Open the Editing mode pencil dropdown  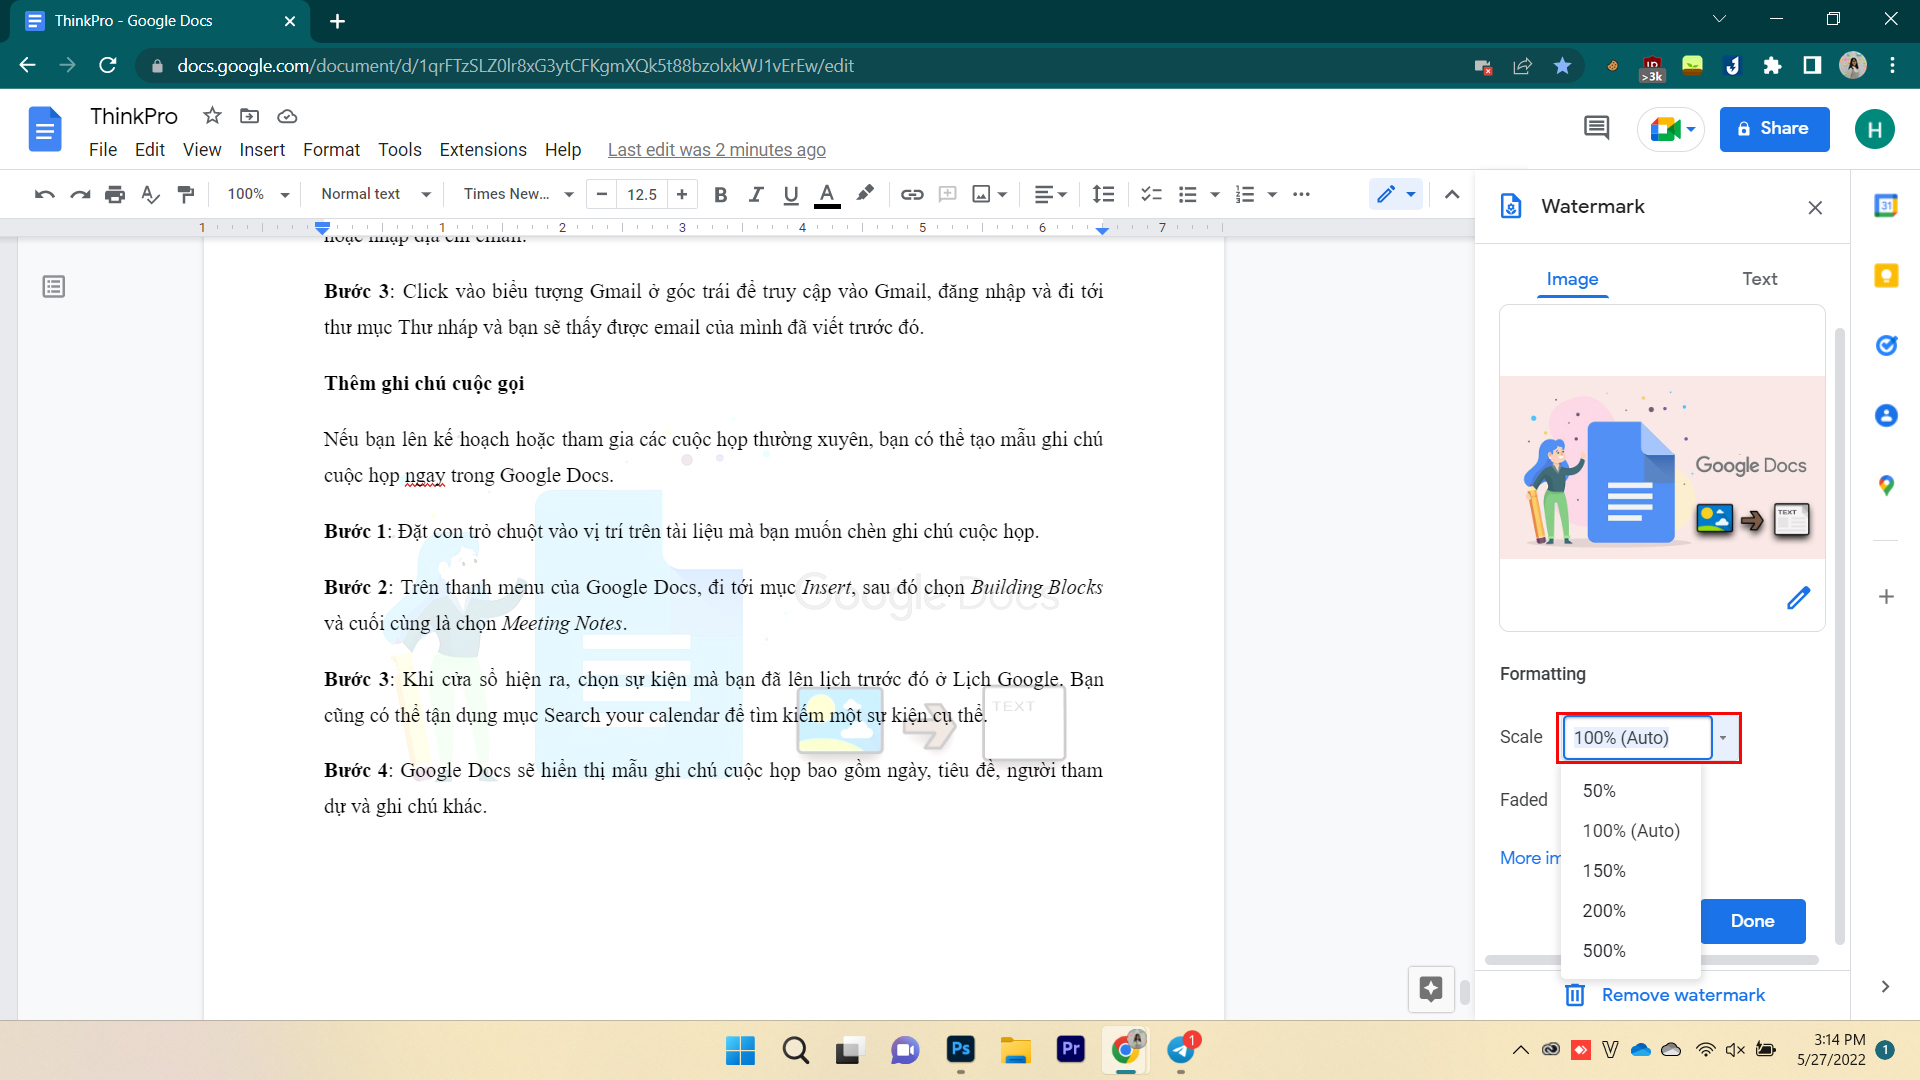pyautogui.click(x=1396, y=194)
